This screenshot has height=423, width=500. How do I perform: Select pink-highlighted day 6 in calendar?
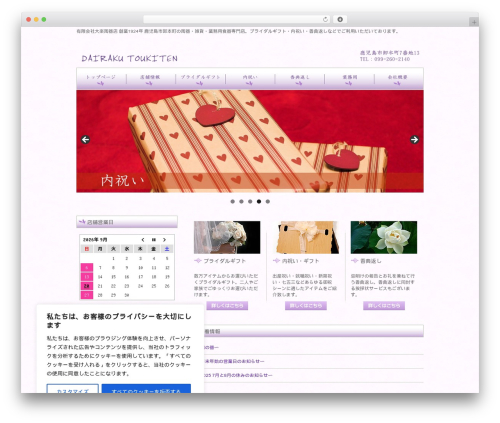coord(87,268)
